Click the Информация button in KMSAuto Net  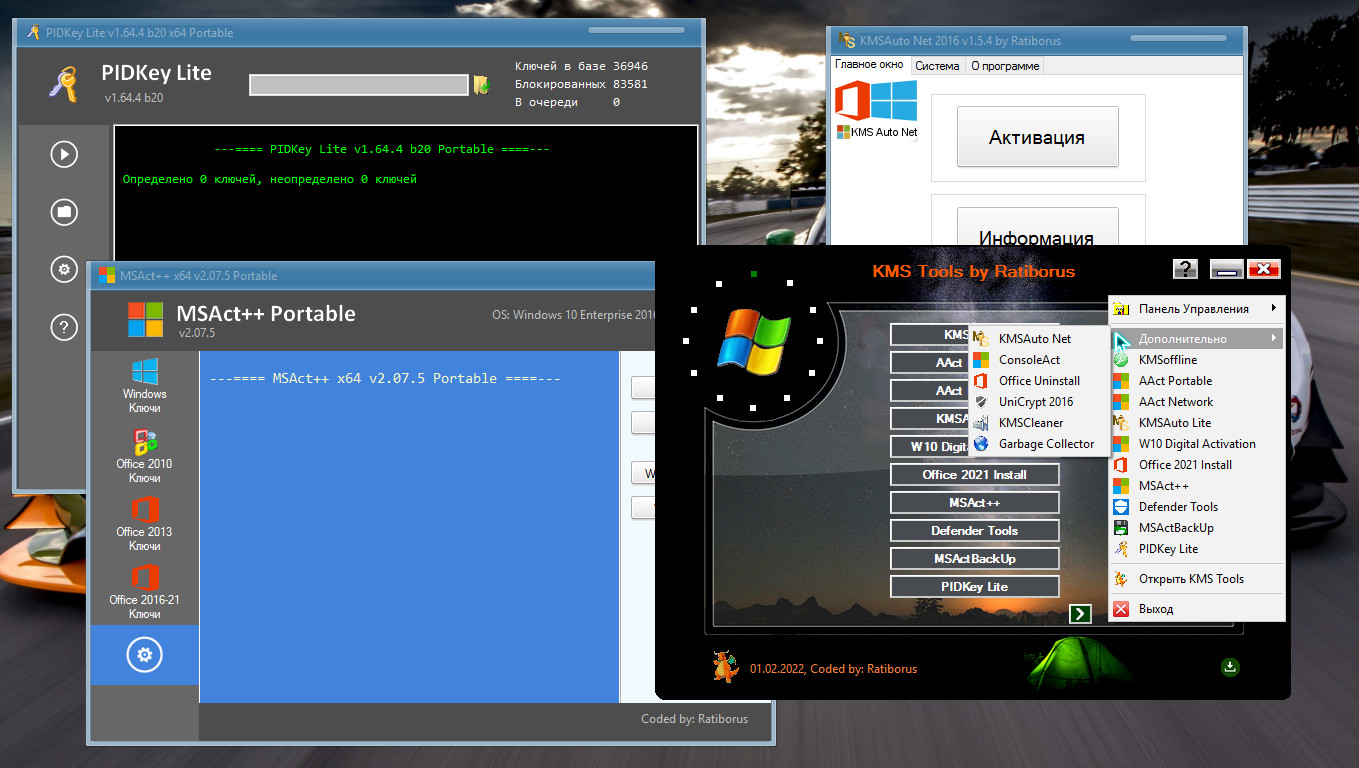(x=1037, y=228)
